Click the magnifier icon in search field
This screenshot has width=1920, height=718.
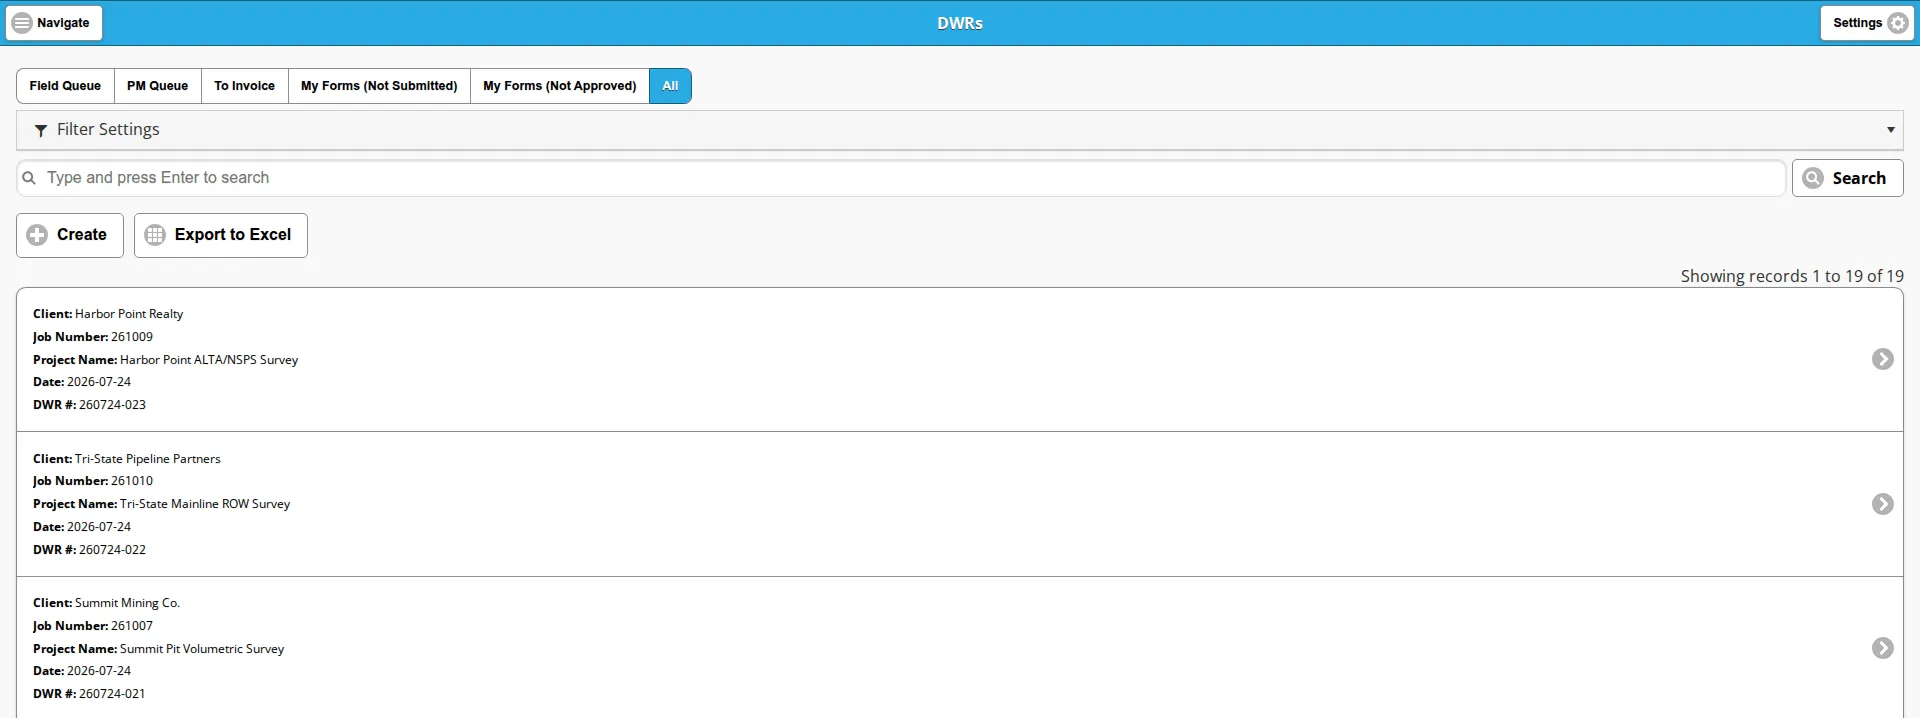tap(29, 178)
